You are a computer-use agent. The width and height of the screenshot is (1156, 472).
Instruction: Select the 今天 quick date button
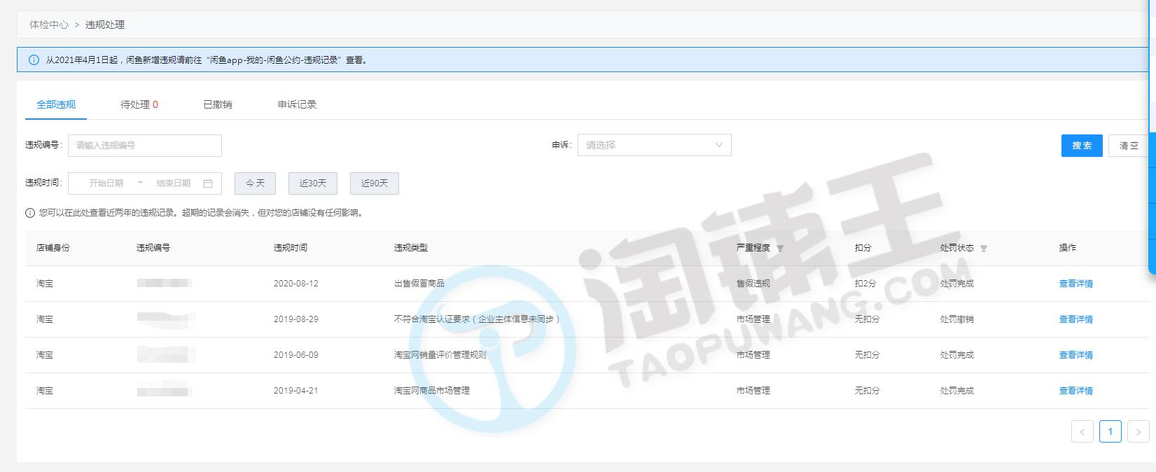255,183
